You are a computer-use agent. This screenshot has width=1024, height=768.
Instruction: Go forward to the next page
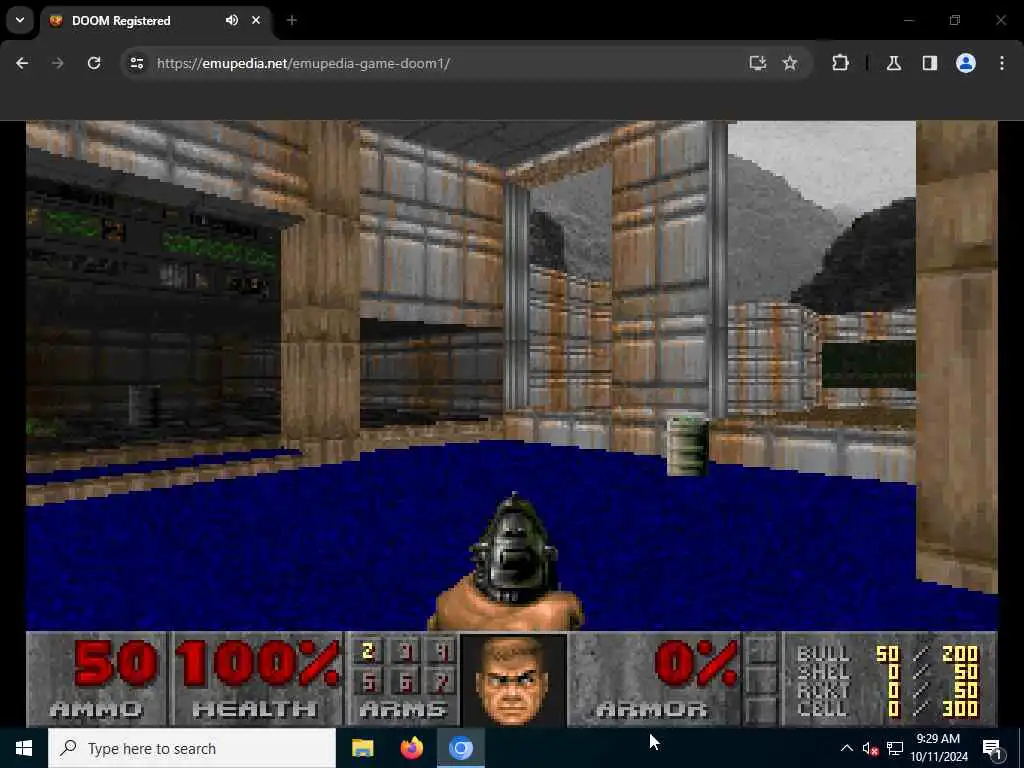click(57, 63)
